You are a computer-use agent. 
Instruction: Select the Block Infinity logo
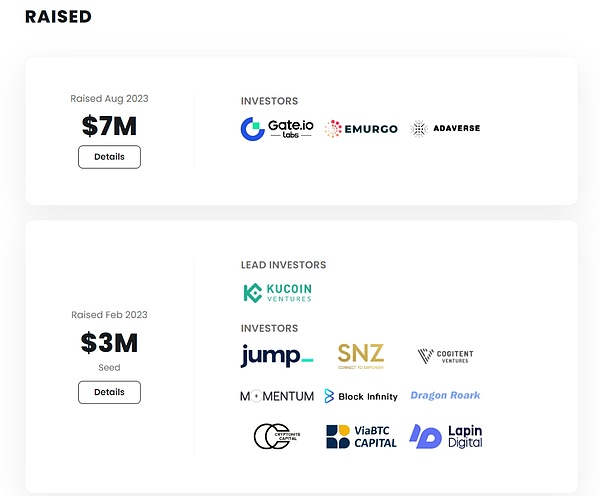point(361,396)
